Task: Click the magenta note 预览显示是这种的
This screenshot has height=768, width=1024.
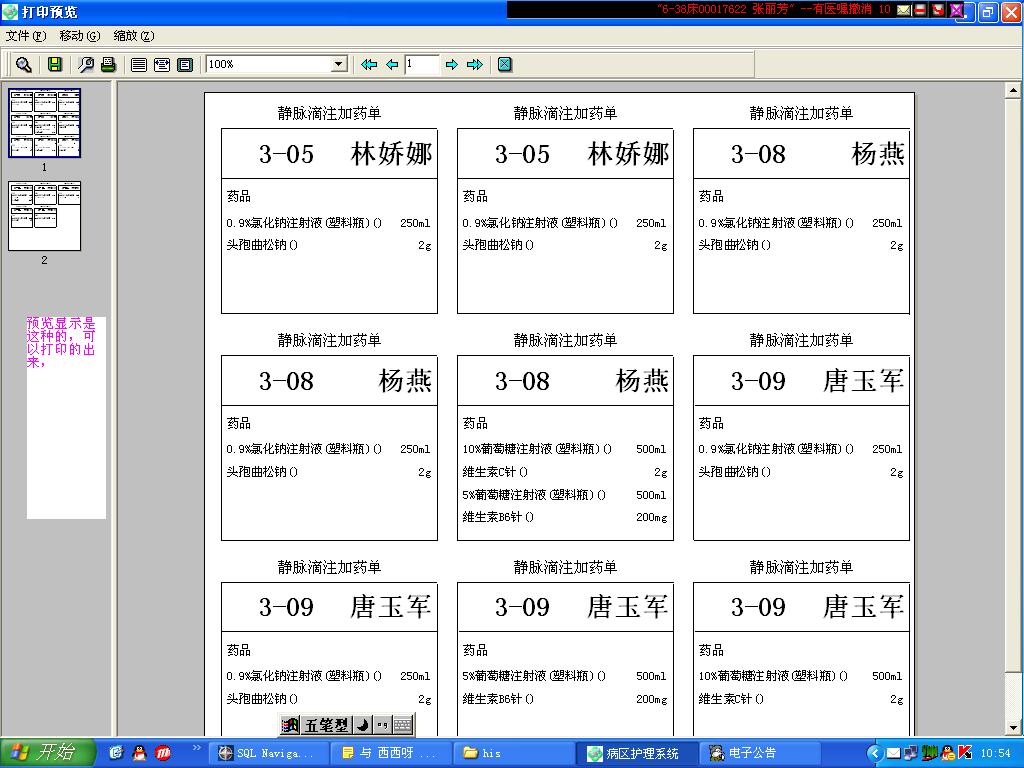Action: (x=61, y=342)
